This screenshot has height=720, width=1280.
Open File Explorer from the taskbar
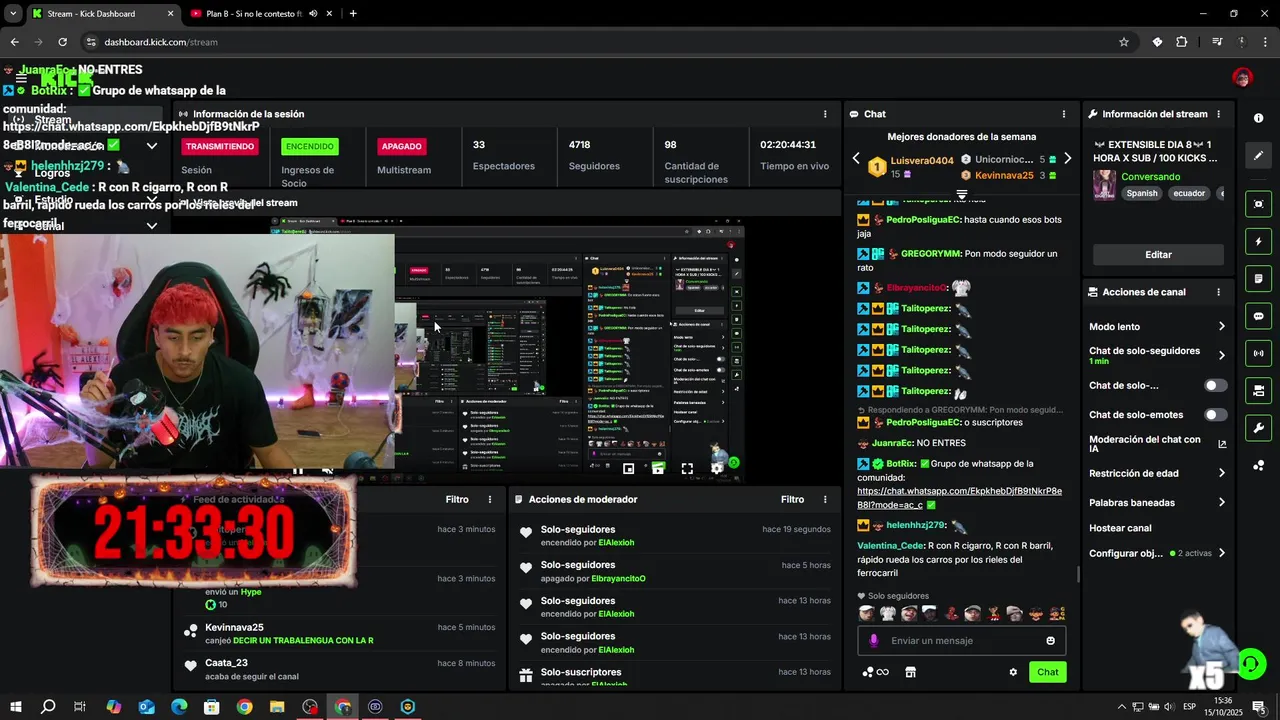pos(277,707)
